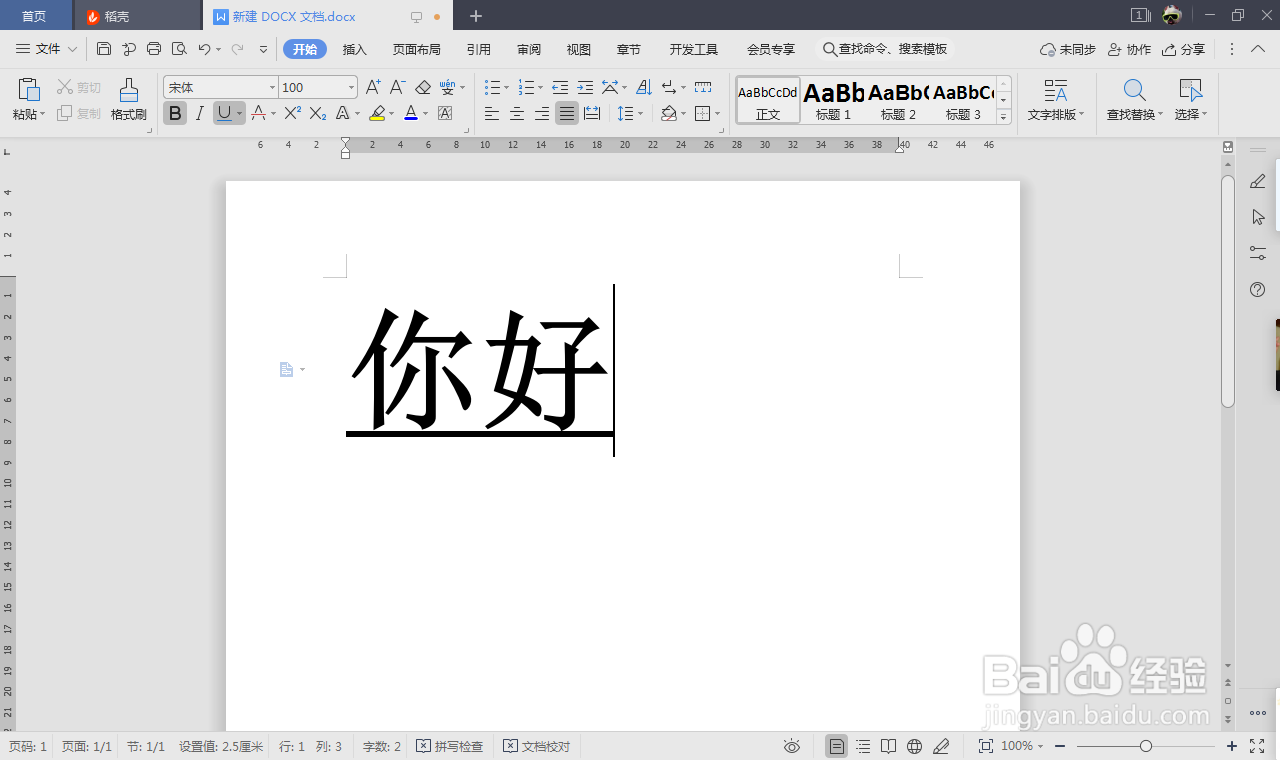The width and height of the screenshot is (1280, 760).
Task: Expand the line spacing dropdown
Action: [642, 114]
